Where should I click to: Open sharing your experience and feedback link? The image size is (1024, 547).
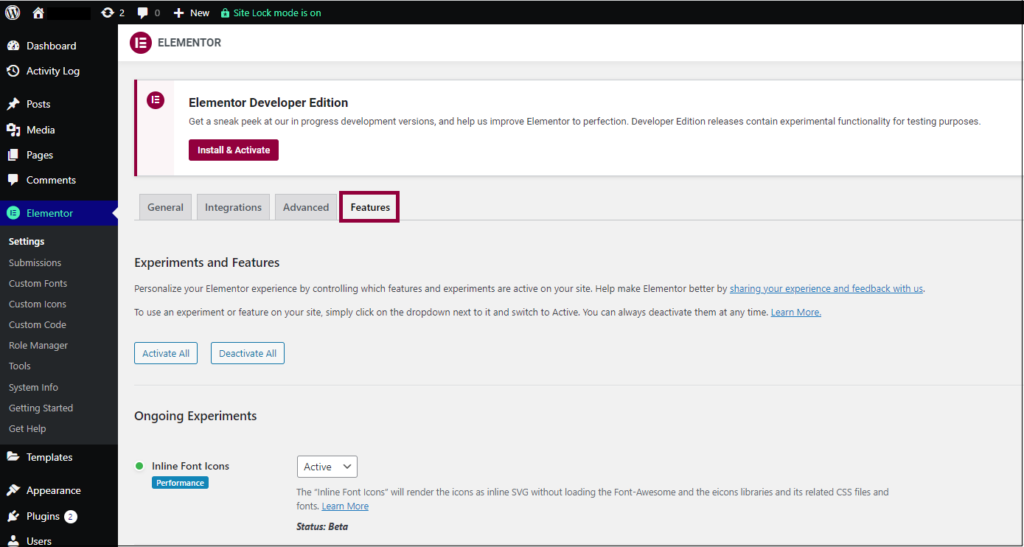[x=826, y=289]
